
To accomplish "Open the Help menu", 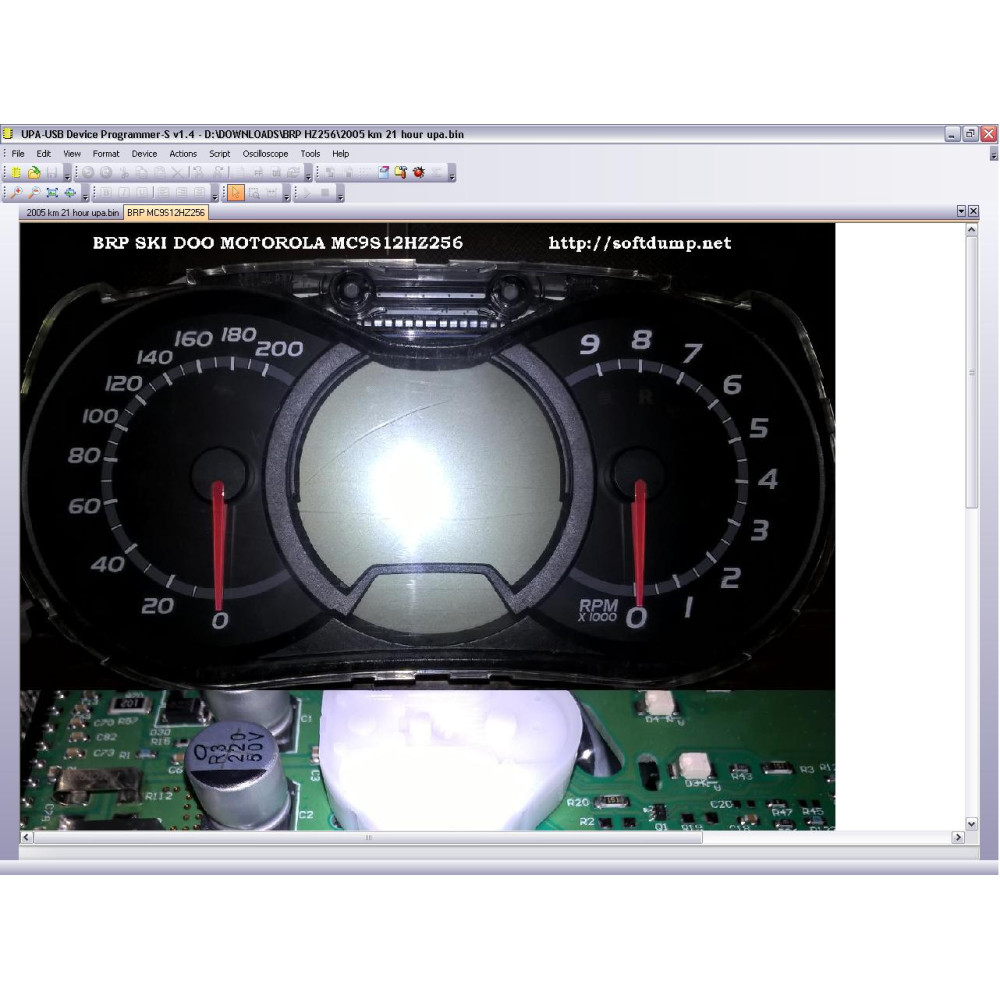I will [x=341, y=154].
